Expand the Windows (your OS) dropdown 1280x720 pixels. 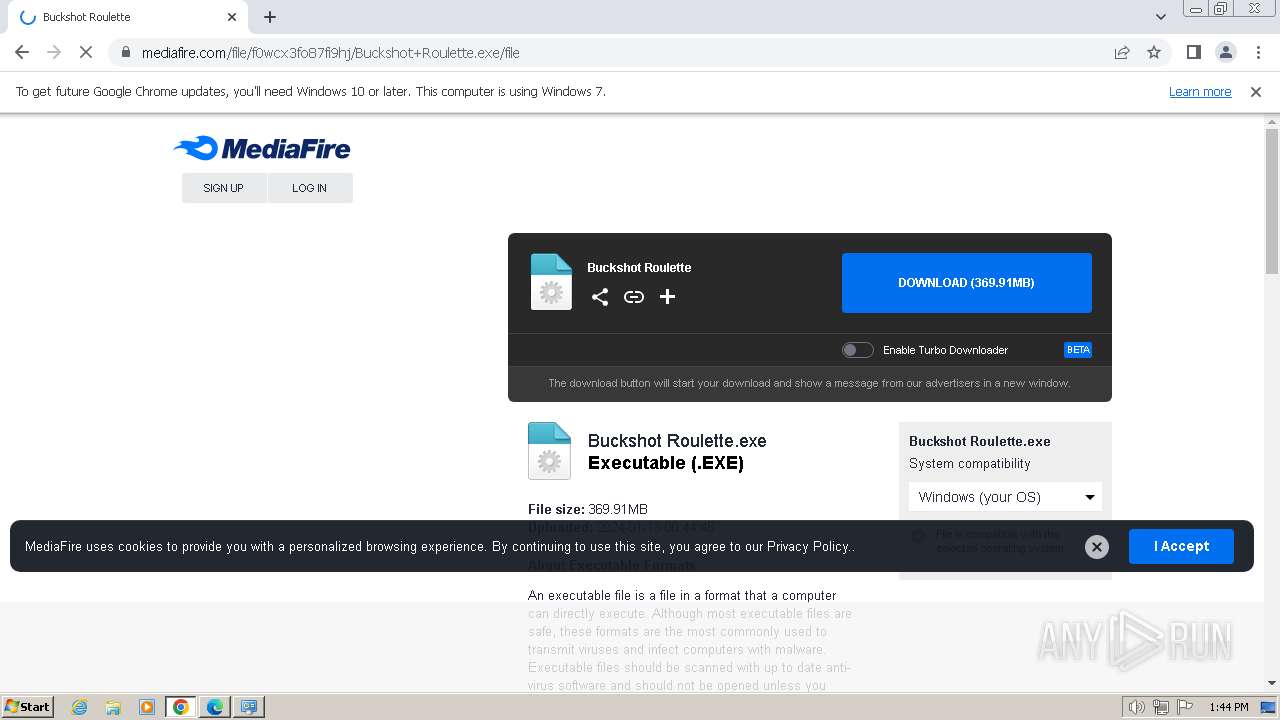[1006, 497]
